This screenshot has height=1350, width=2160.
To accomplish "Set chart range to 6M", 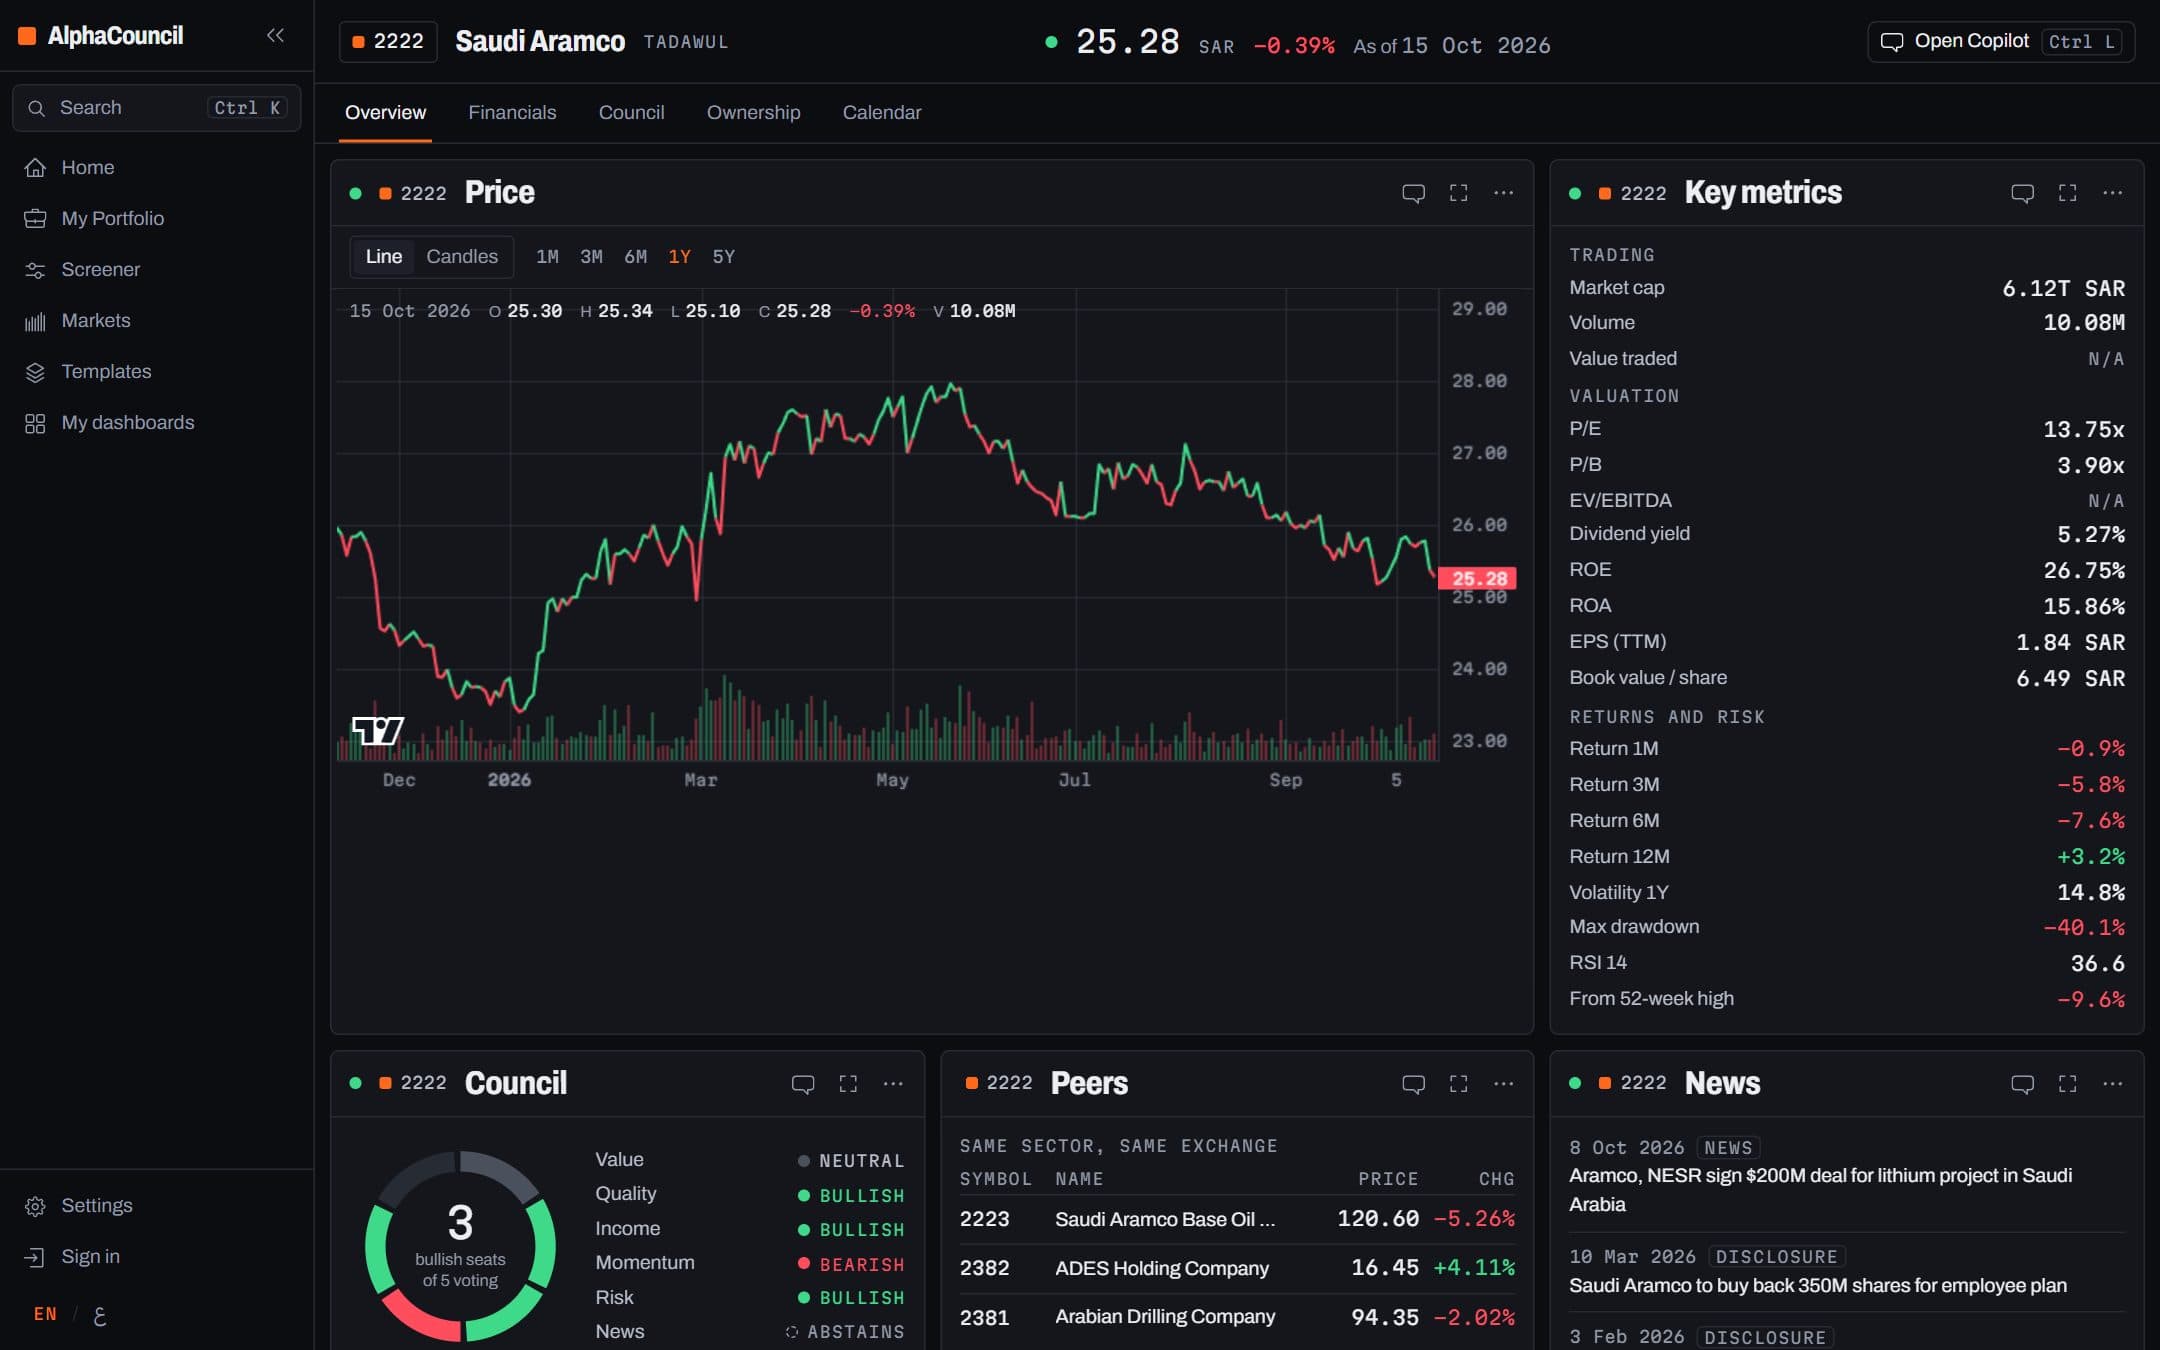I will coord(635,257).
